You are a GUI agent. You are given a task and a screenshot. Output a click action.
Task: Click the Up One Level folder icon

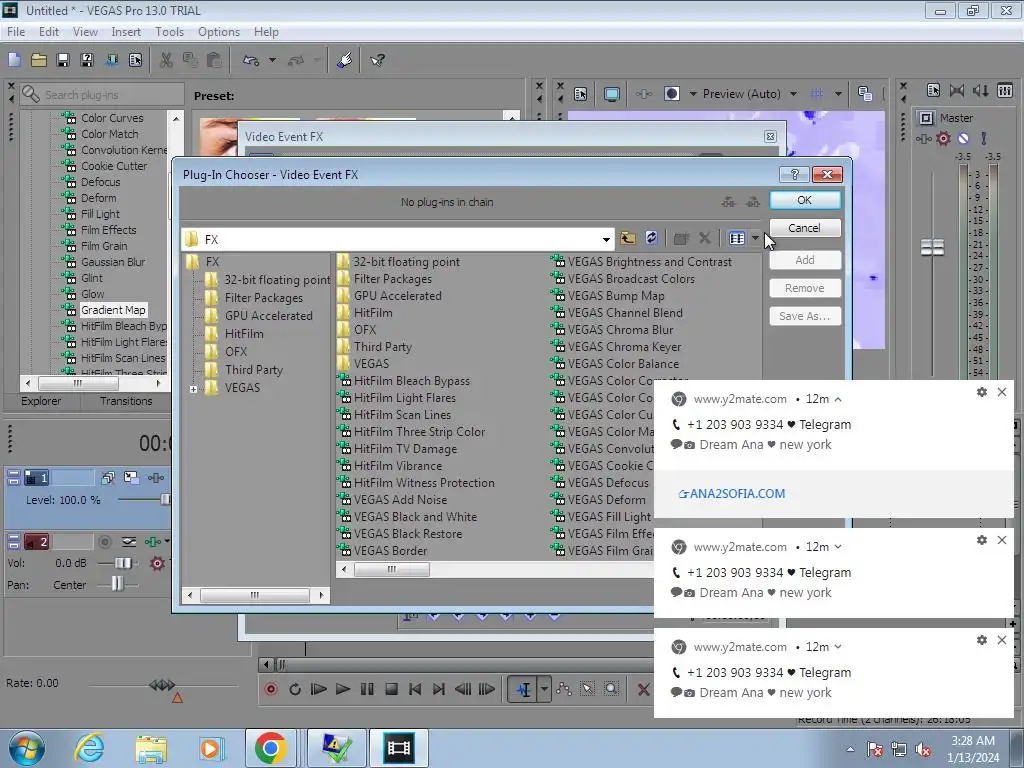pos(628,238)
